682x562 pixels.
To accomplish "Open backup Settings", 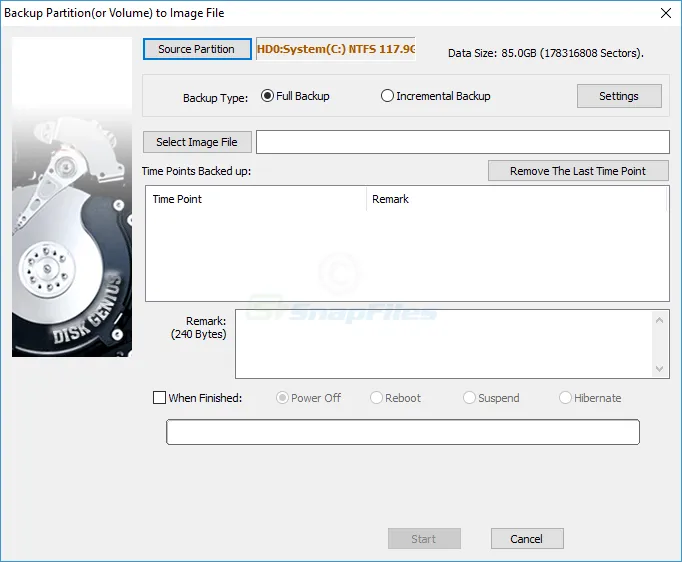I will [x=619, y=96].
